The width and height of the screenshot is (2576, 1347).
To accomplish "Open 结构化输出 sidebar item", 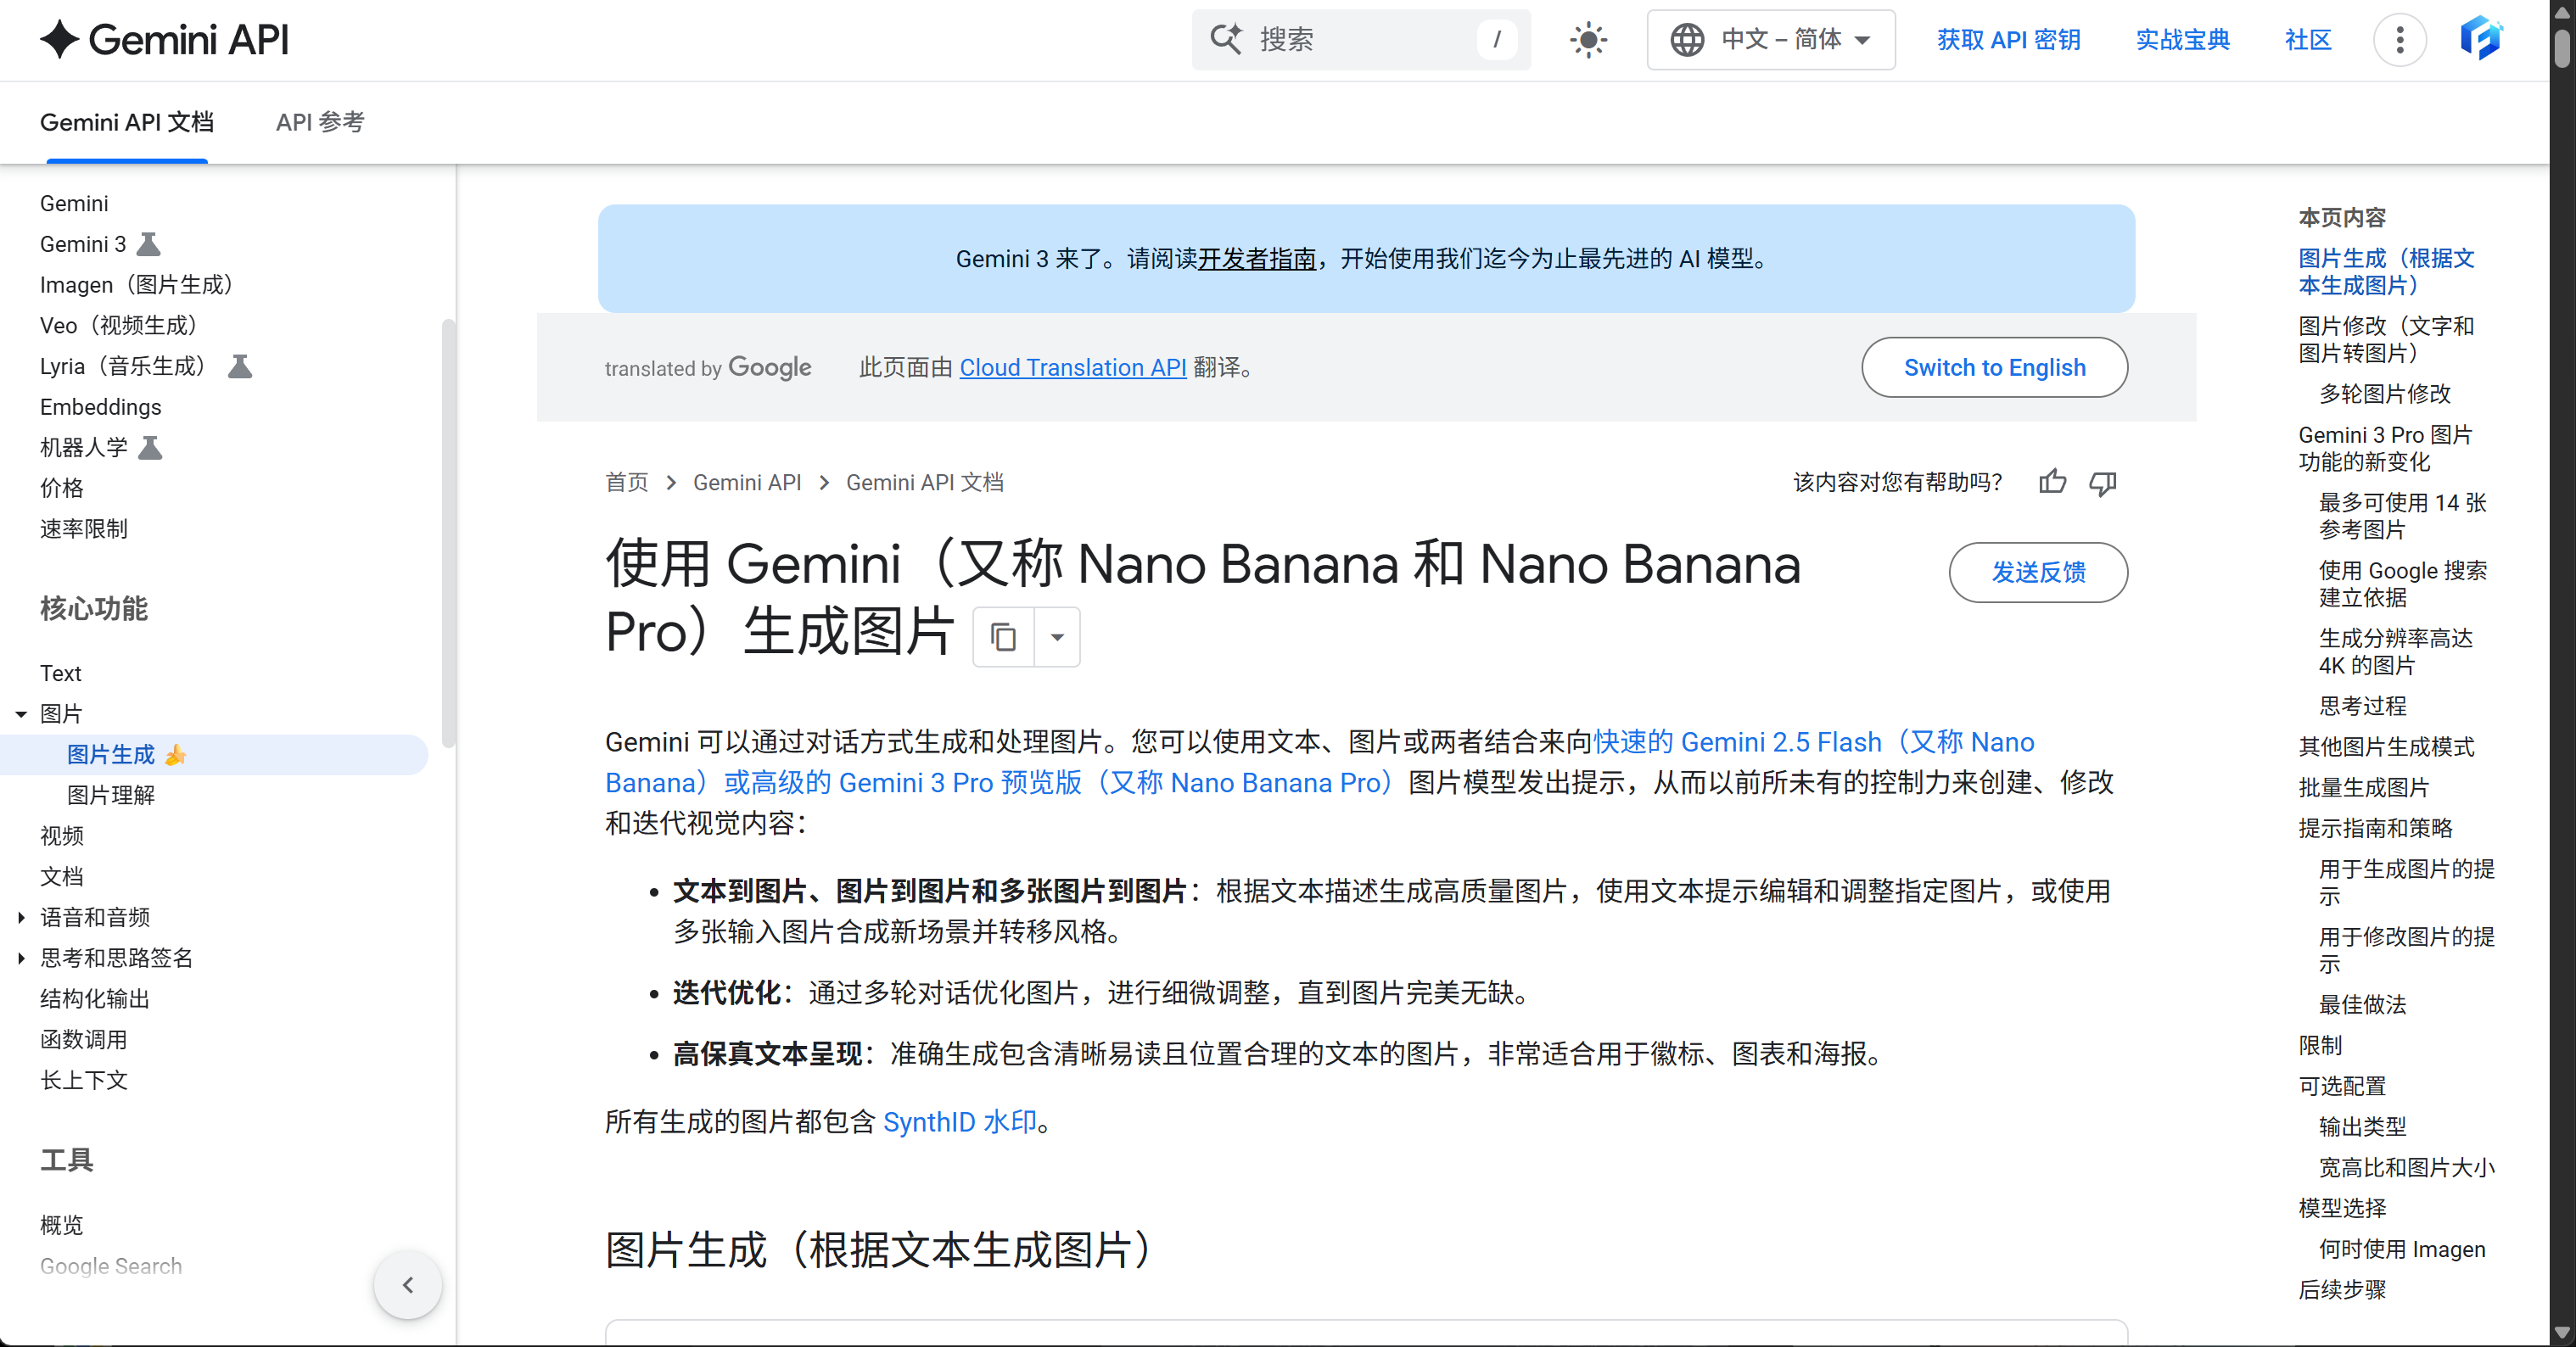I will click(95, 999).
